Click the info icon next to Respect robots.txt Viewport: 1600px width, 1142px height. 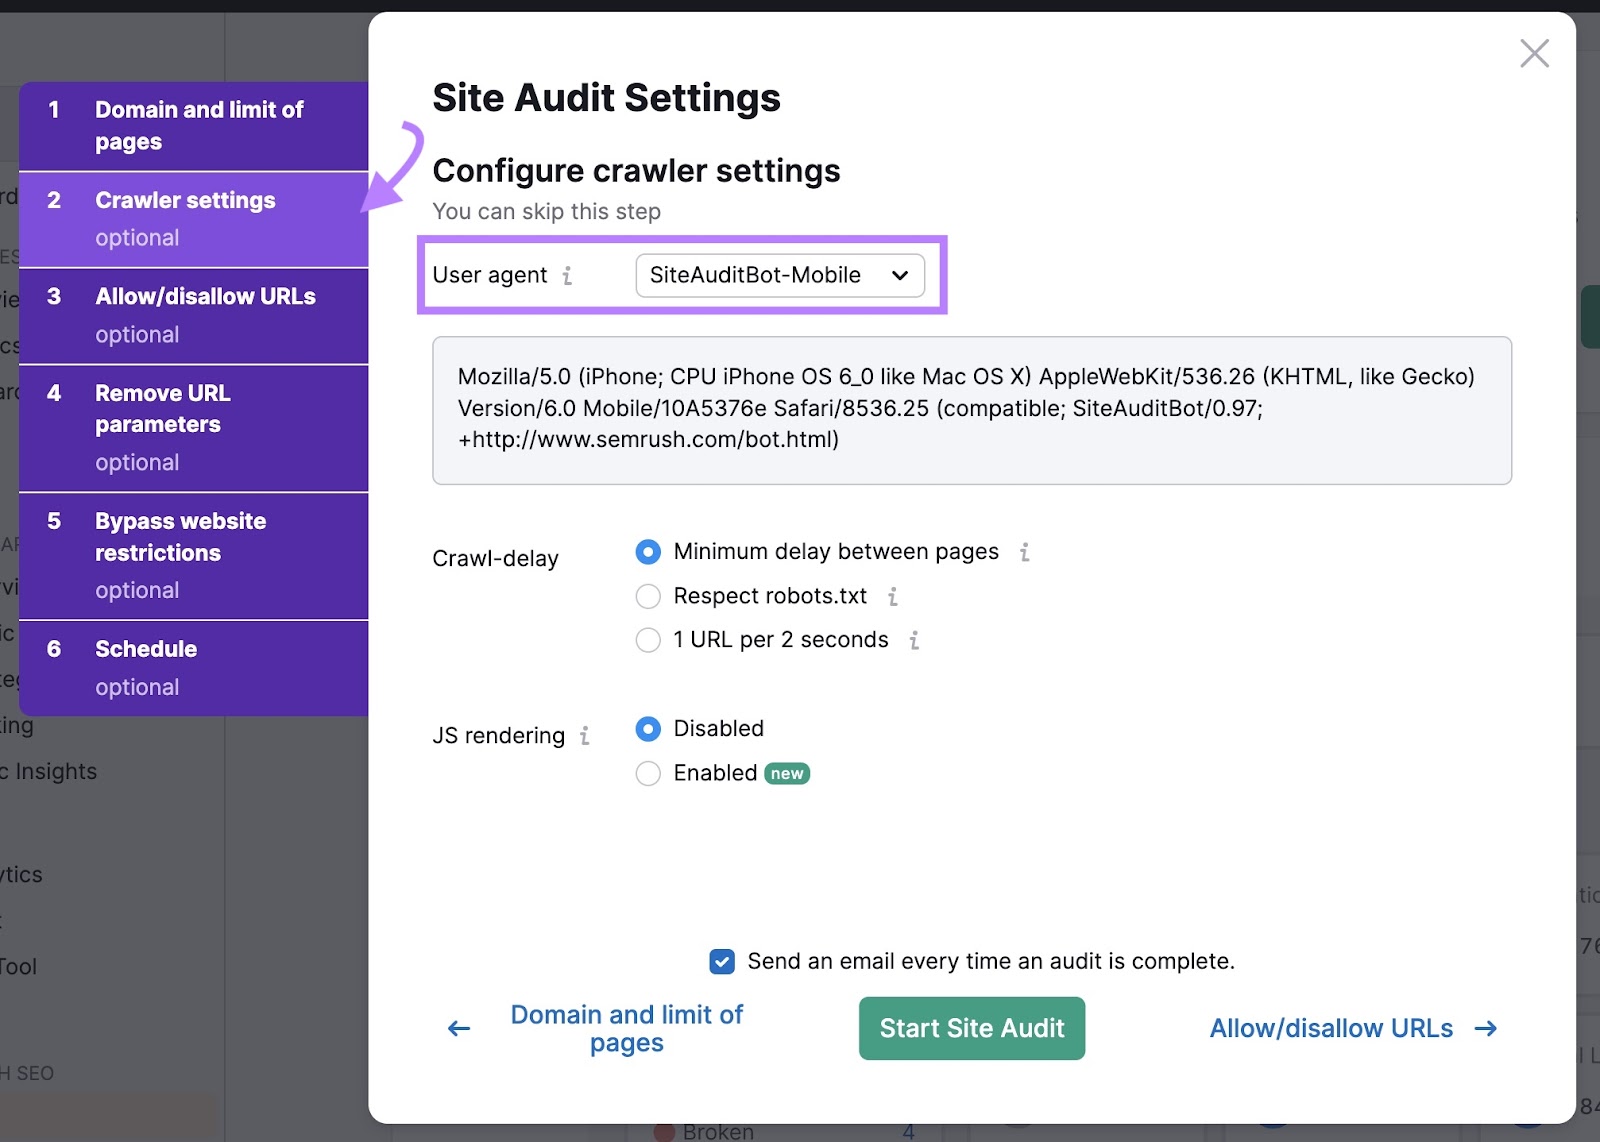(x=893, y=596)
